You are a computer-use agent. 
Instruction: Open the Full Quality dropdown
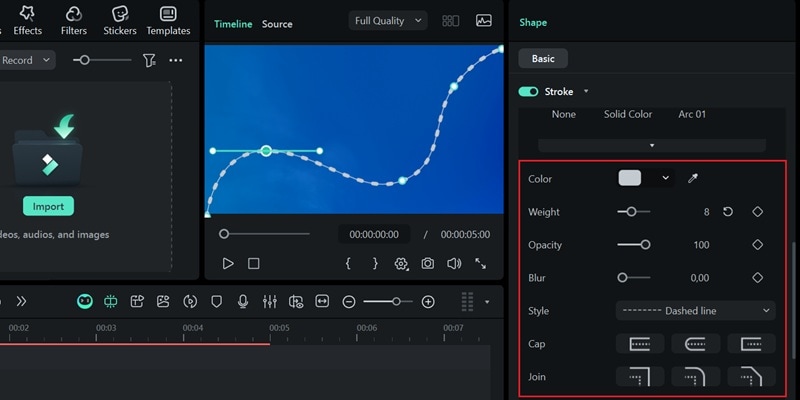(388, 21)
